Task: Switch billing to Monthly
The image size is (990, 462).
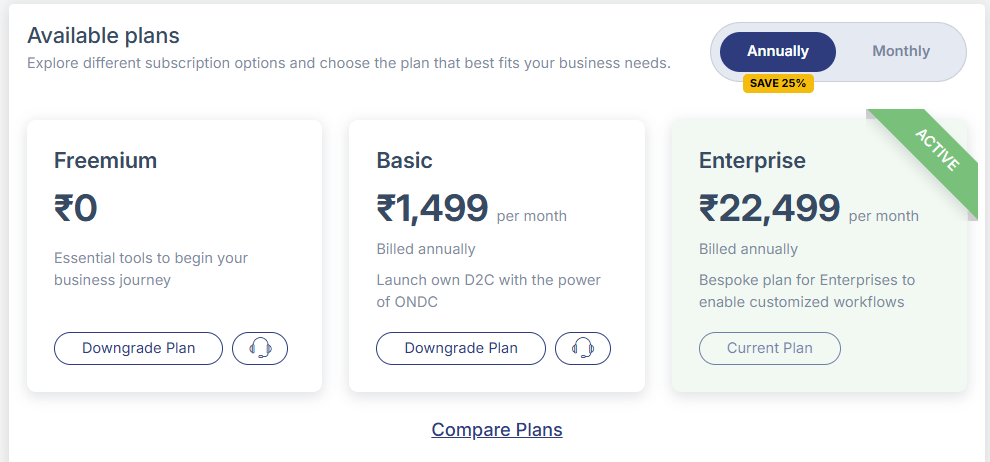Action: 900,51
